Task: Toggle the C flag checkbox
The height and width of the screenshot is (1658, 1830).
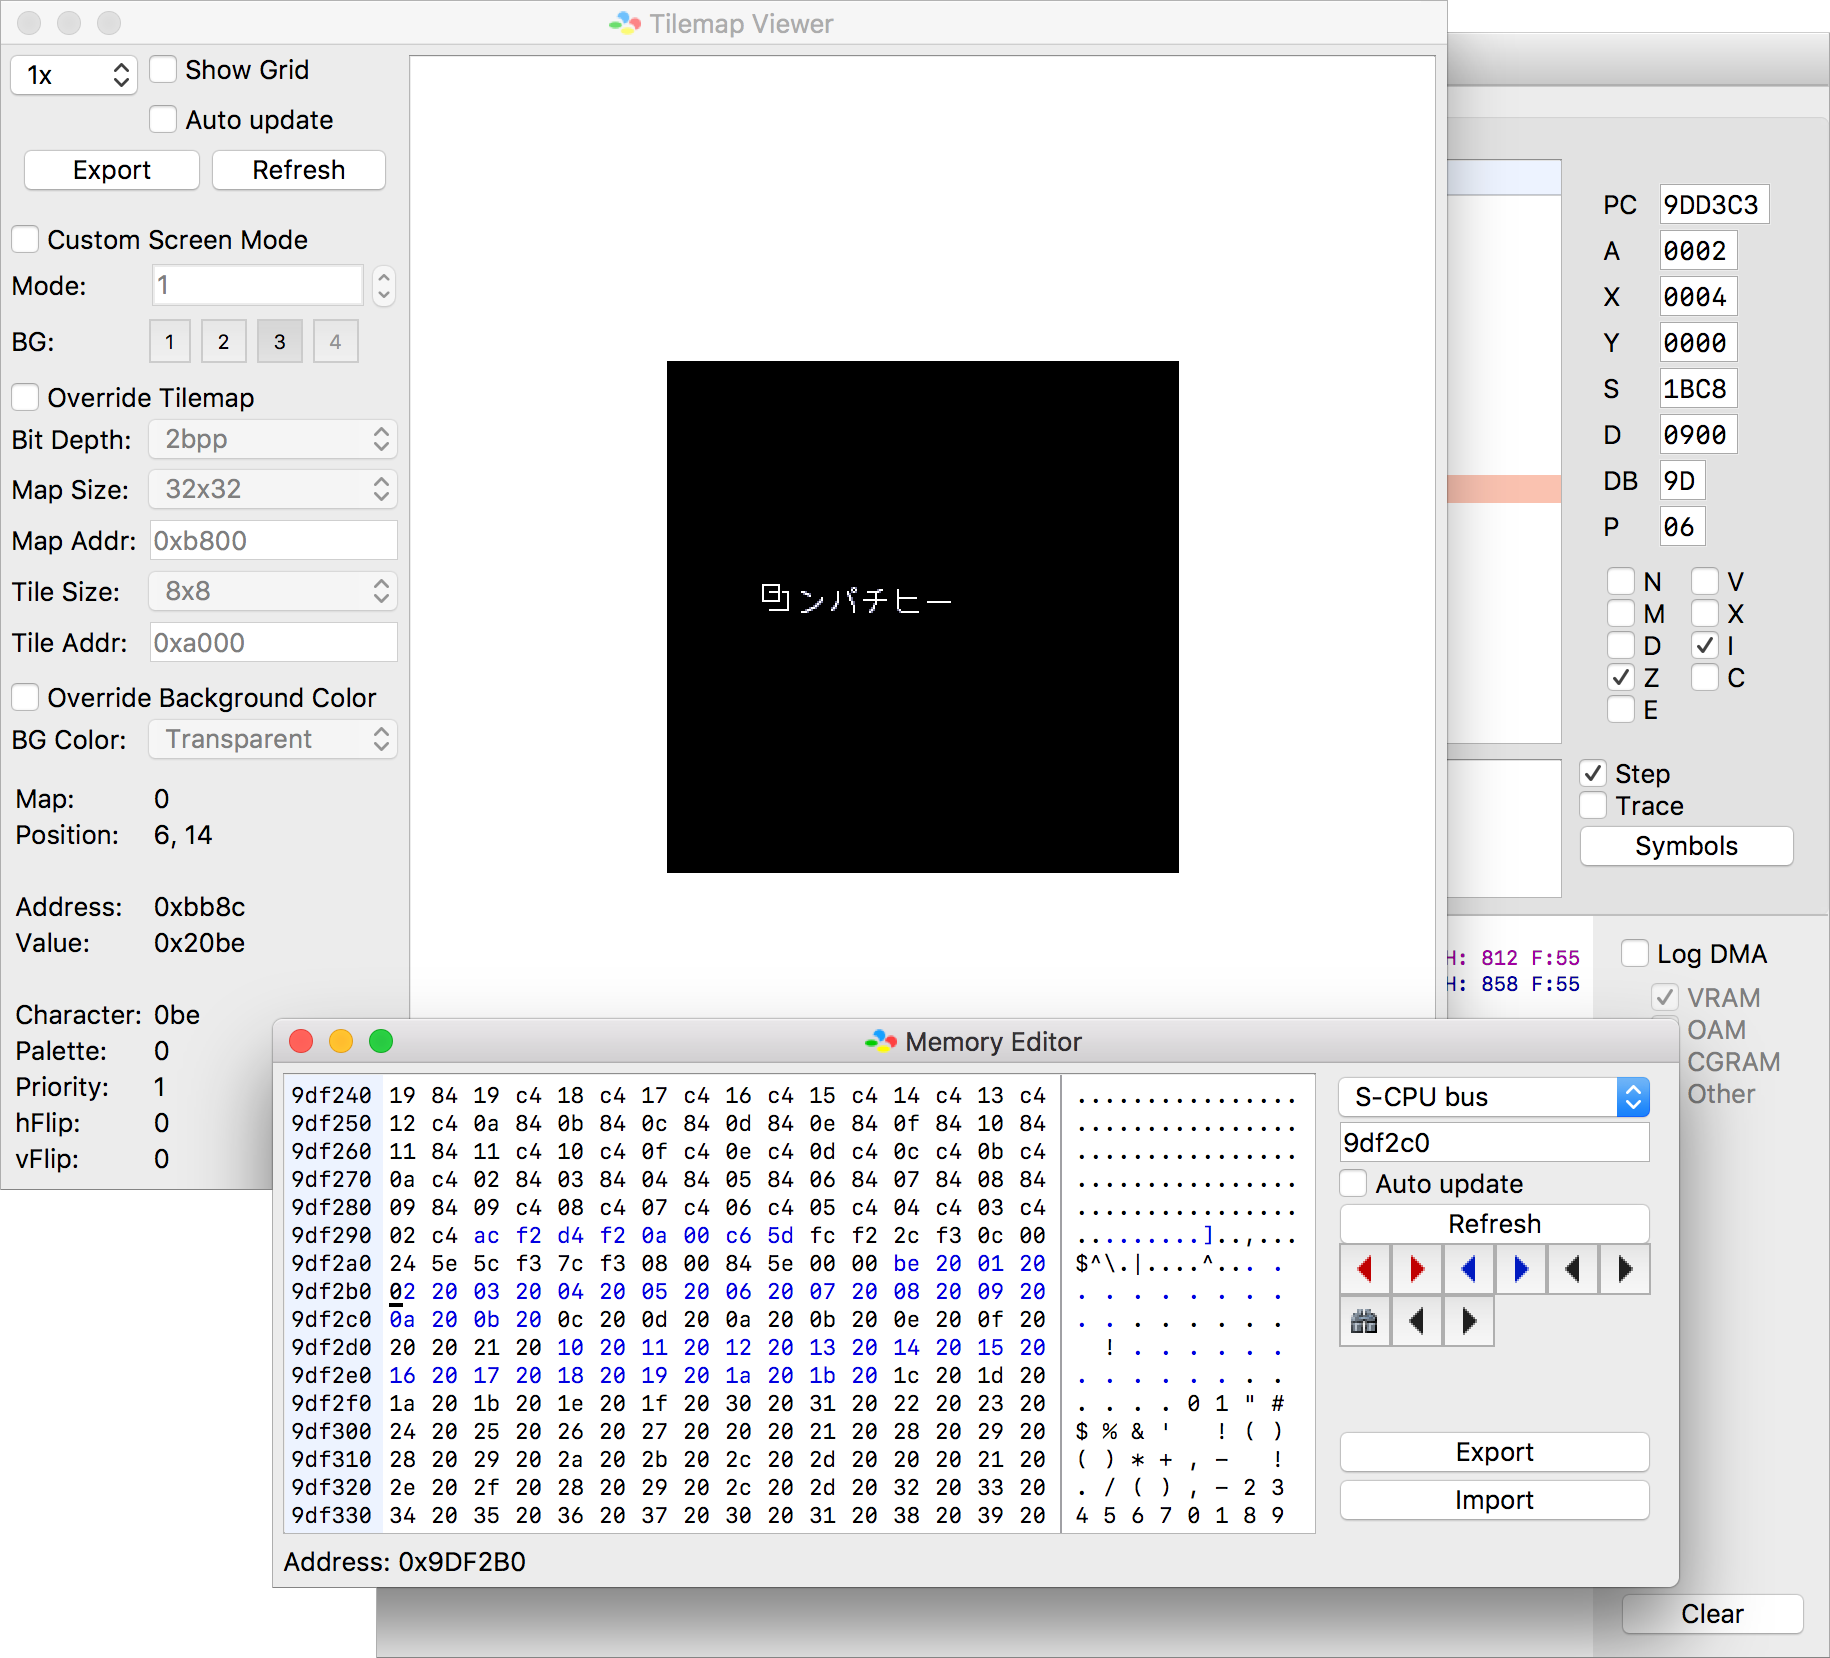Action: 1705,678
